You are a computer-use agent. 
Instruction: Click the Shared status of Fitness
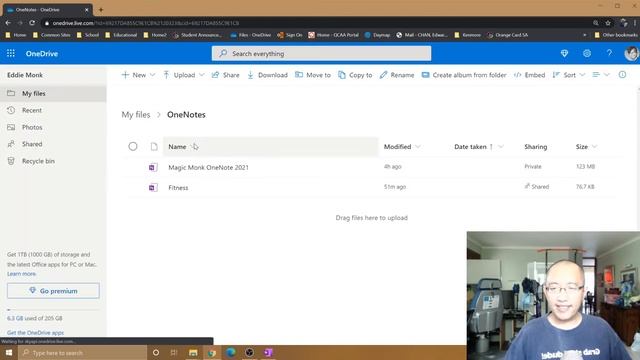536,187
